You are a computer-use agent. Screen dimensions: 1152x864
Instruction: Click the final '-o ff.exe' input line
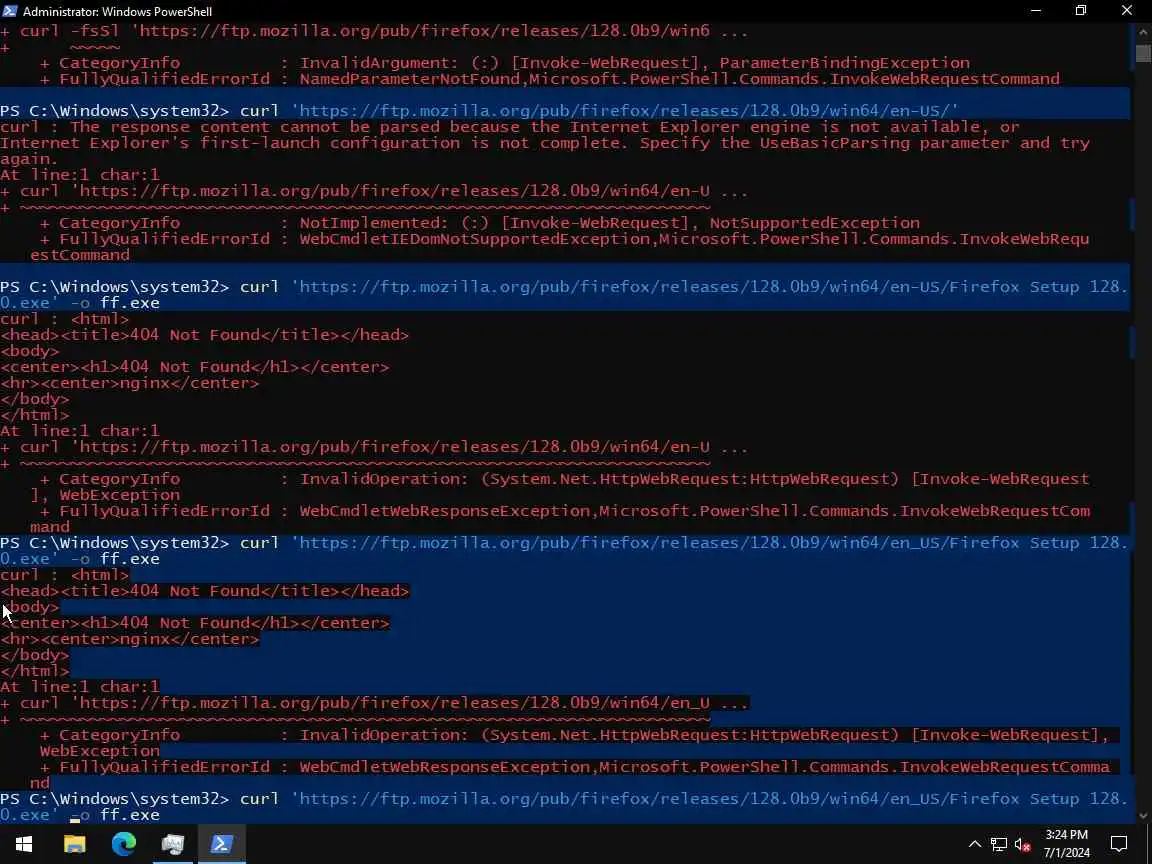(x=79, y=815)
